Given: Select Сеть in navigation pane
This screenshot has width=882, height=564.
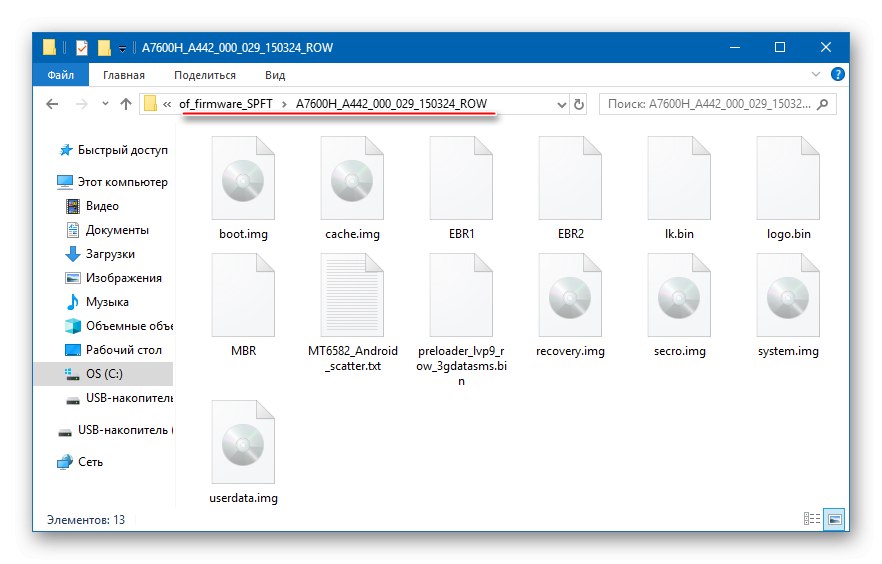Looking at the screenshot, I should (80, 462).
